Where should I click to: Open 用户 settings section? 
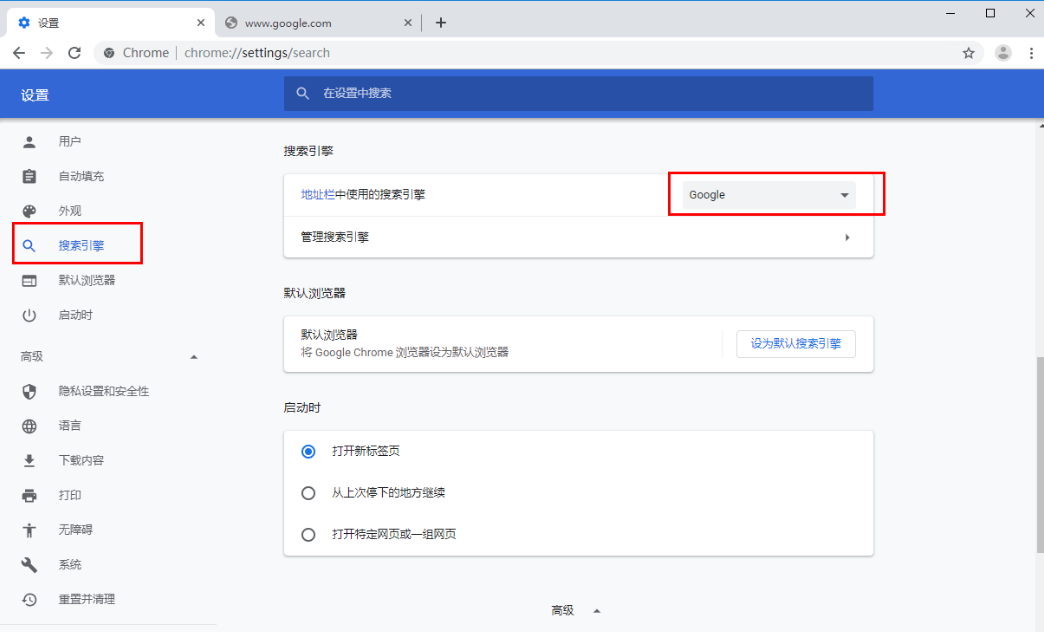(69, 141)
